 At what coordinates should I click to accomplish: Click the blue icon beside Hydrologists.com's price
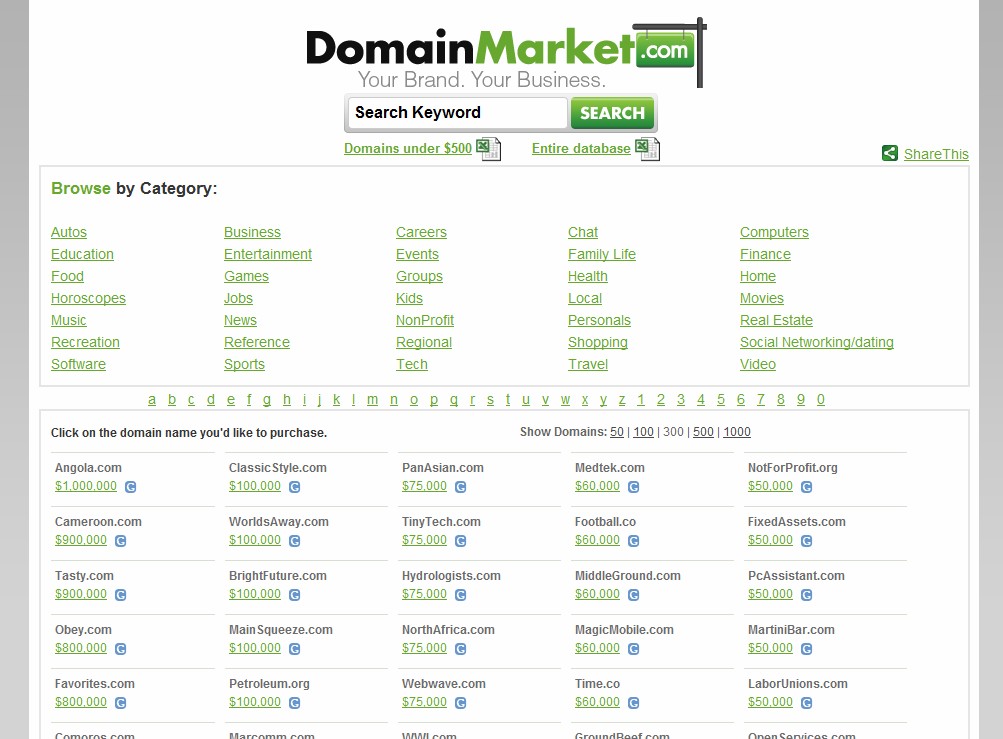[x=461, y=594]
